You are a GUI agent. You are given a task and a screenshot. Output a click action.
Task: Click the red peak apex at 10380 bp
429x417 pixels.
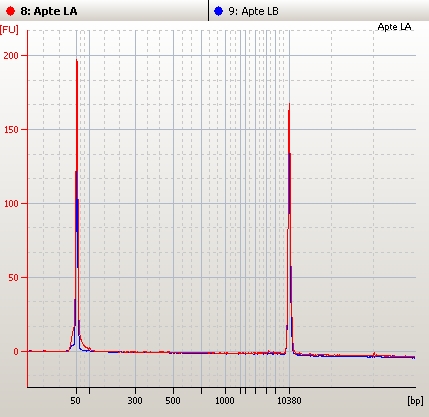pos(289,104)
